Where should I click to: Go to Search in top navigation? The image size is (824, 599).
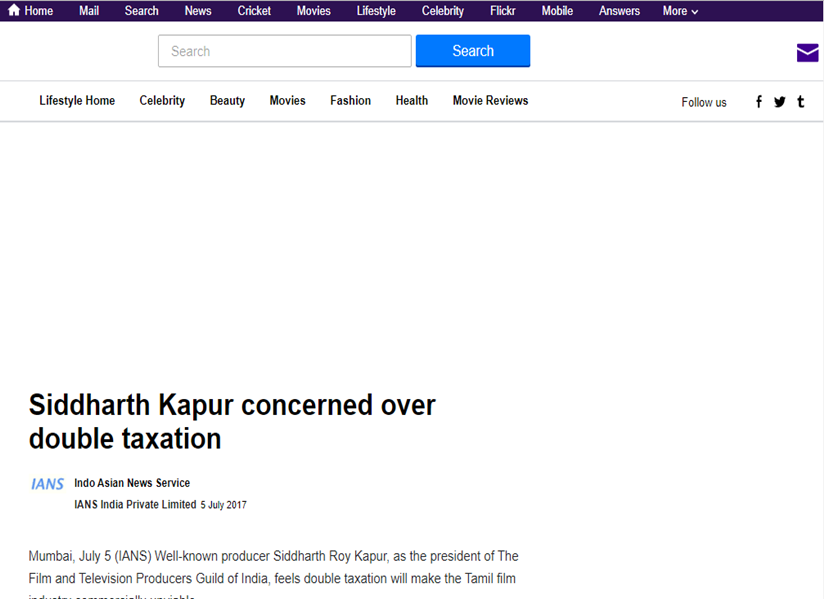(141, 11)
